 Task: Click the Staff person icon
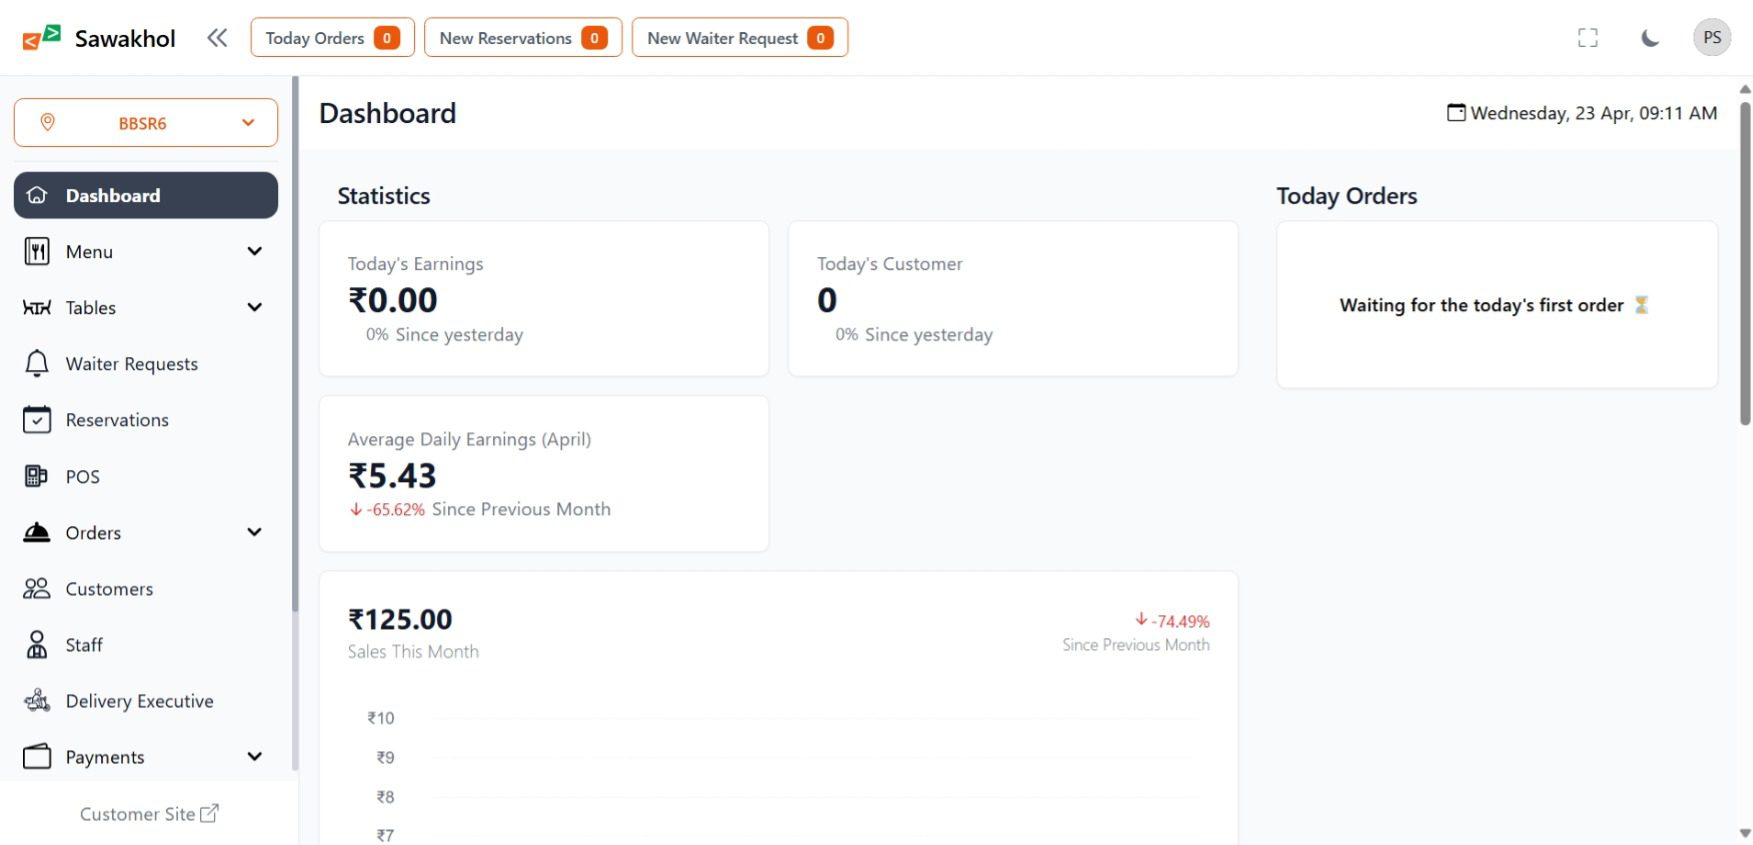click(x=37, y=645)
